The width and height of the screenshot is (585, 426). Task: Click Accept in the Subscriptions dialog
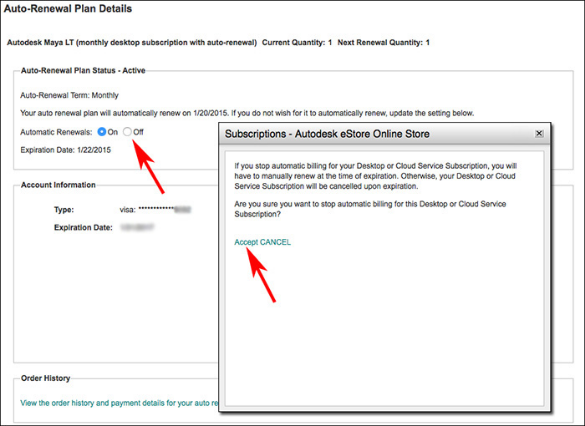coord(246,242)
